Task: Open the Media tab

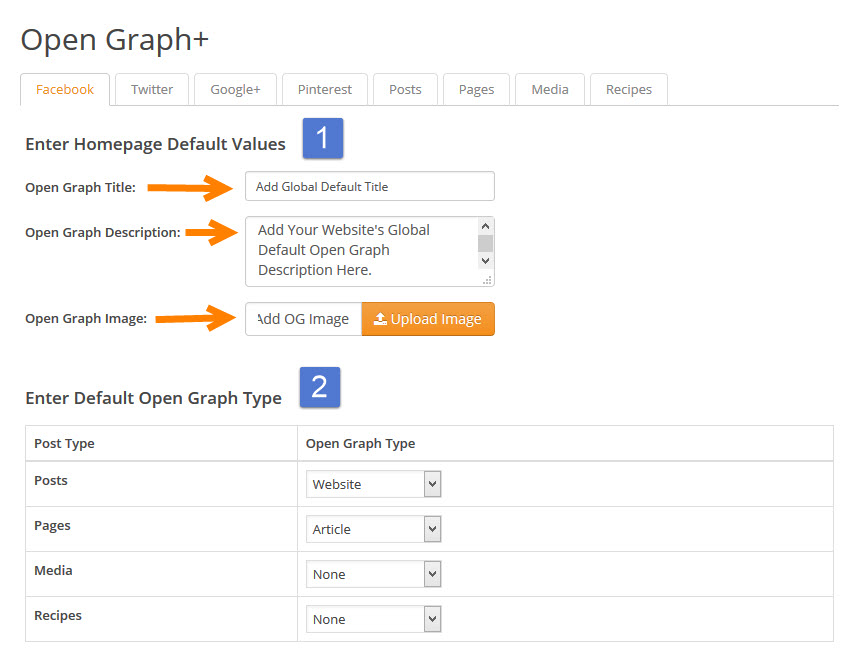Action: coord(550,90)
